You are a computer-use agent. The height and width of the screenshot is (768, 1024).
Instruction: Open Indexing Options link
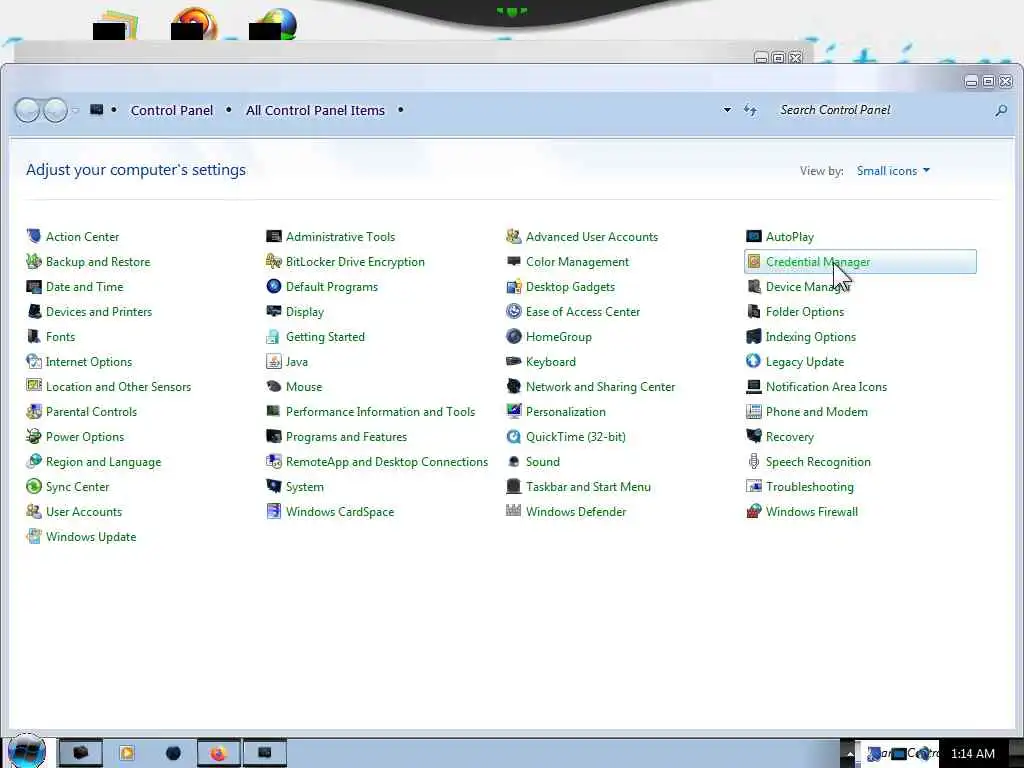coord(810,336)
